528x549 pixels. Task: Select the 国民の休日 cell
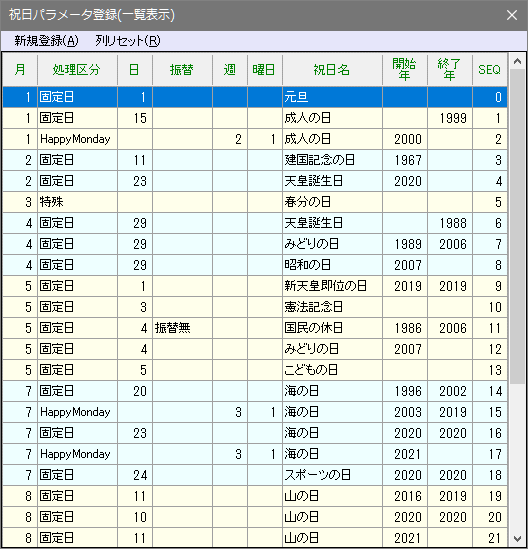tap(332, 328)
